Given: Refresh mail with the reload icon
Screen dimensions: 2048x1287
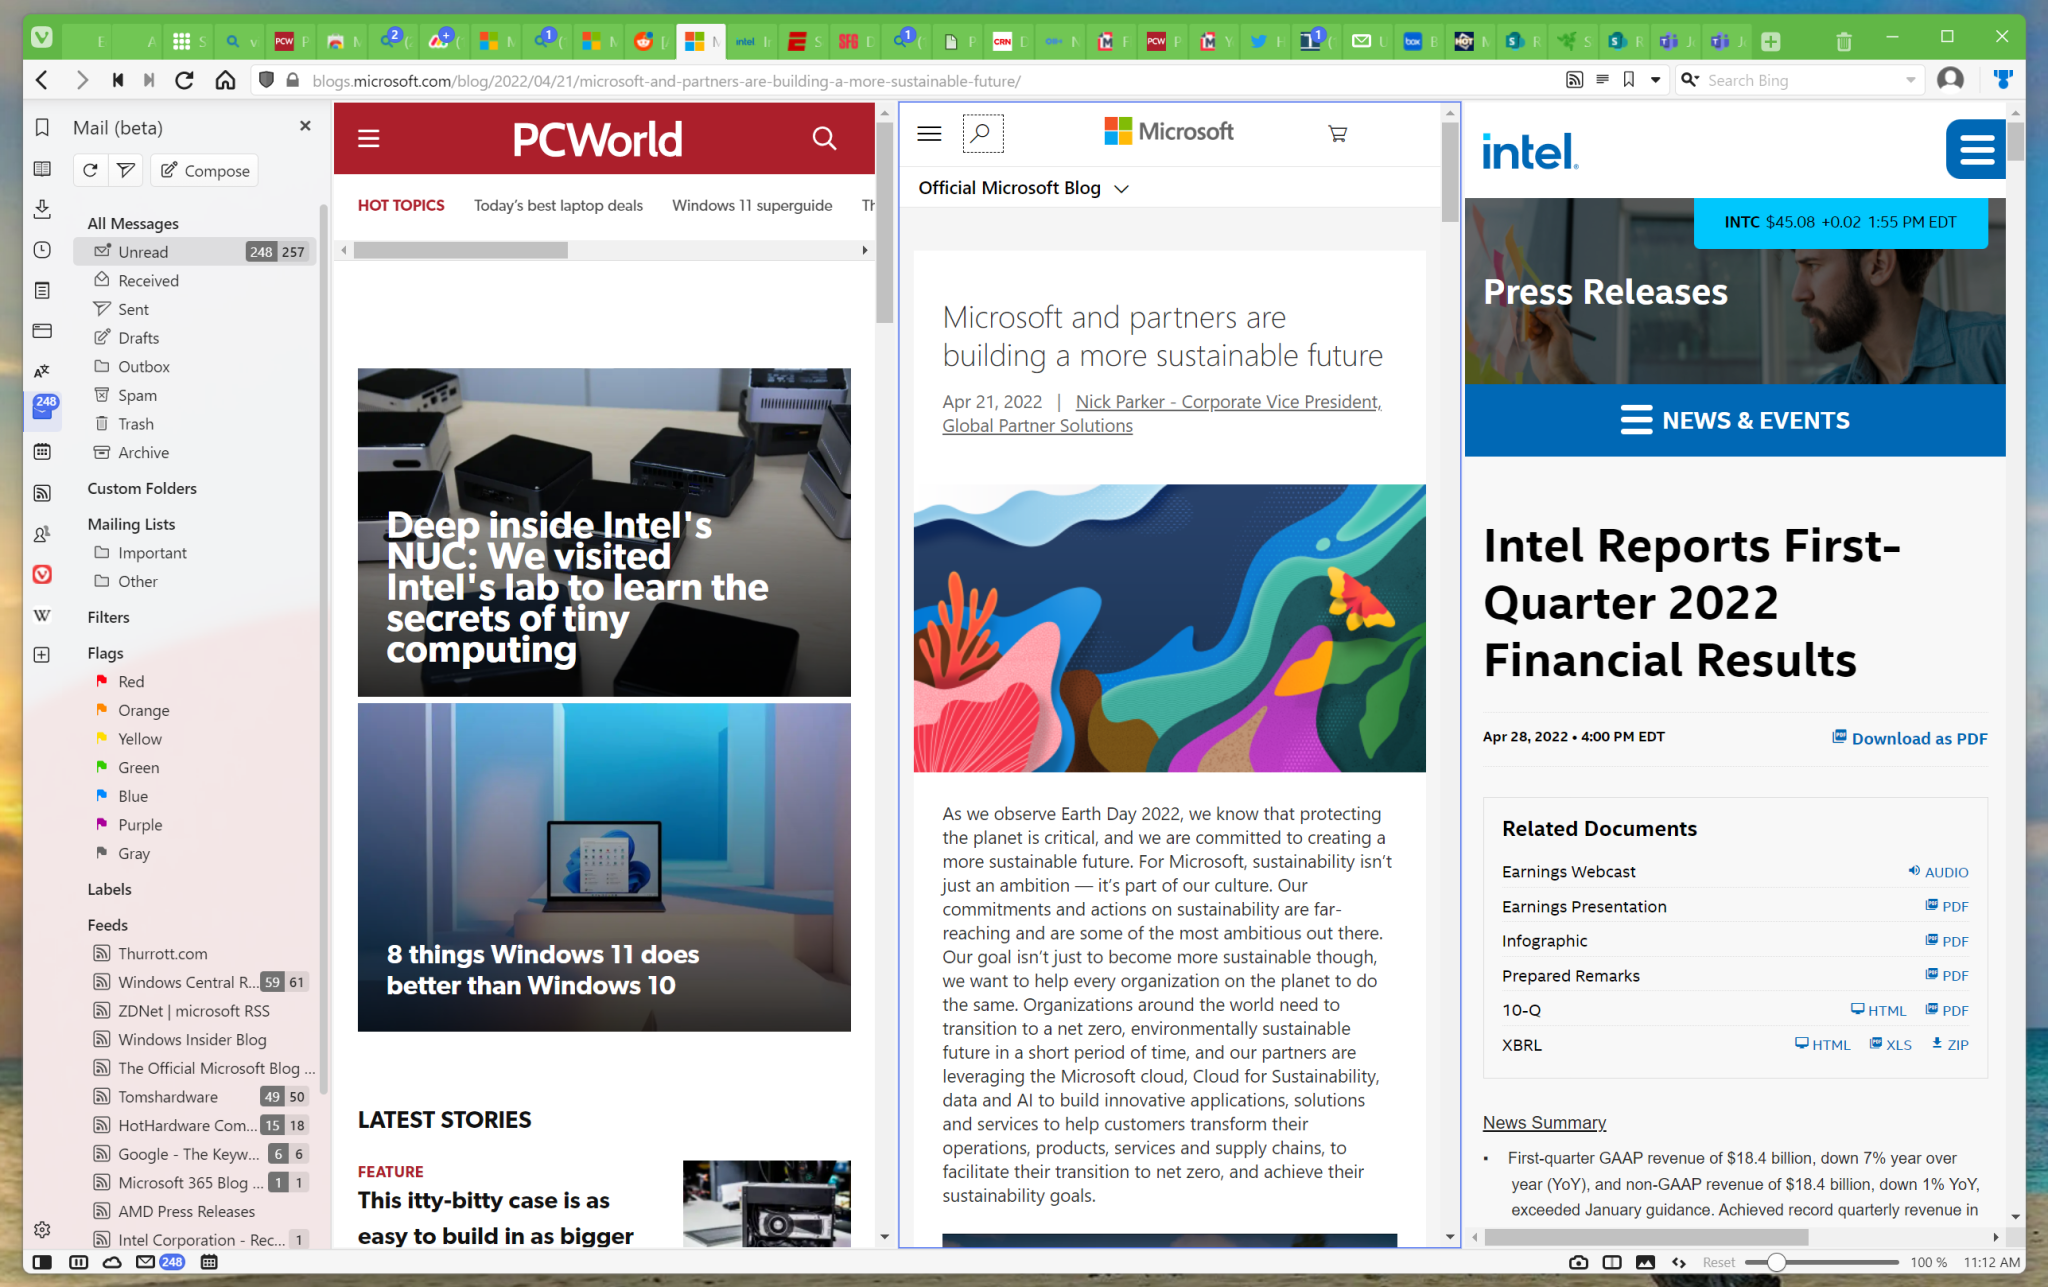Looking at the screenshot, I should [89, 170].
